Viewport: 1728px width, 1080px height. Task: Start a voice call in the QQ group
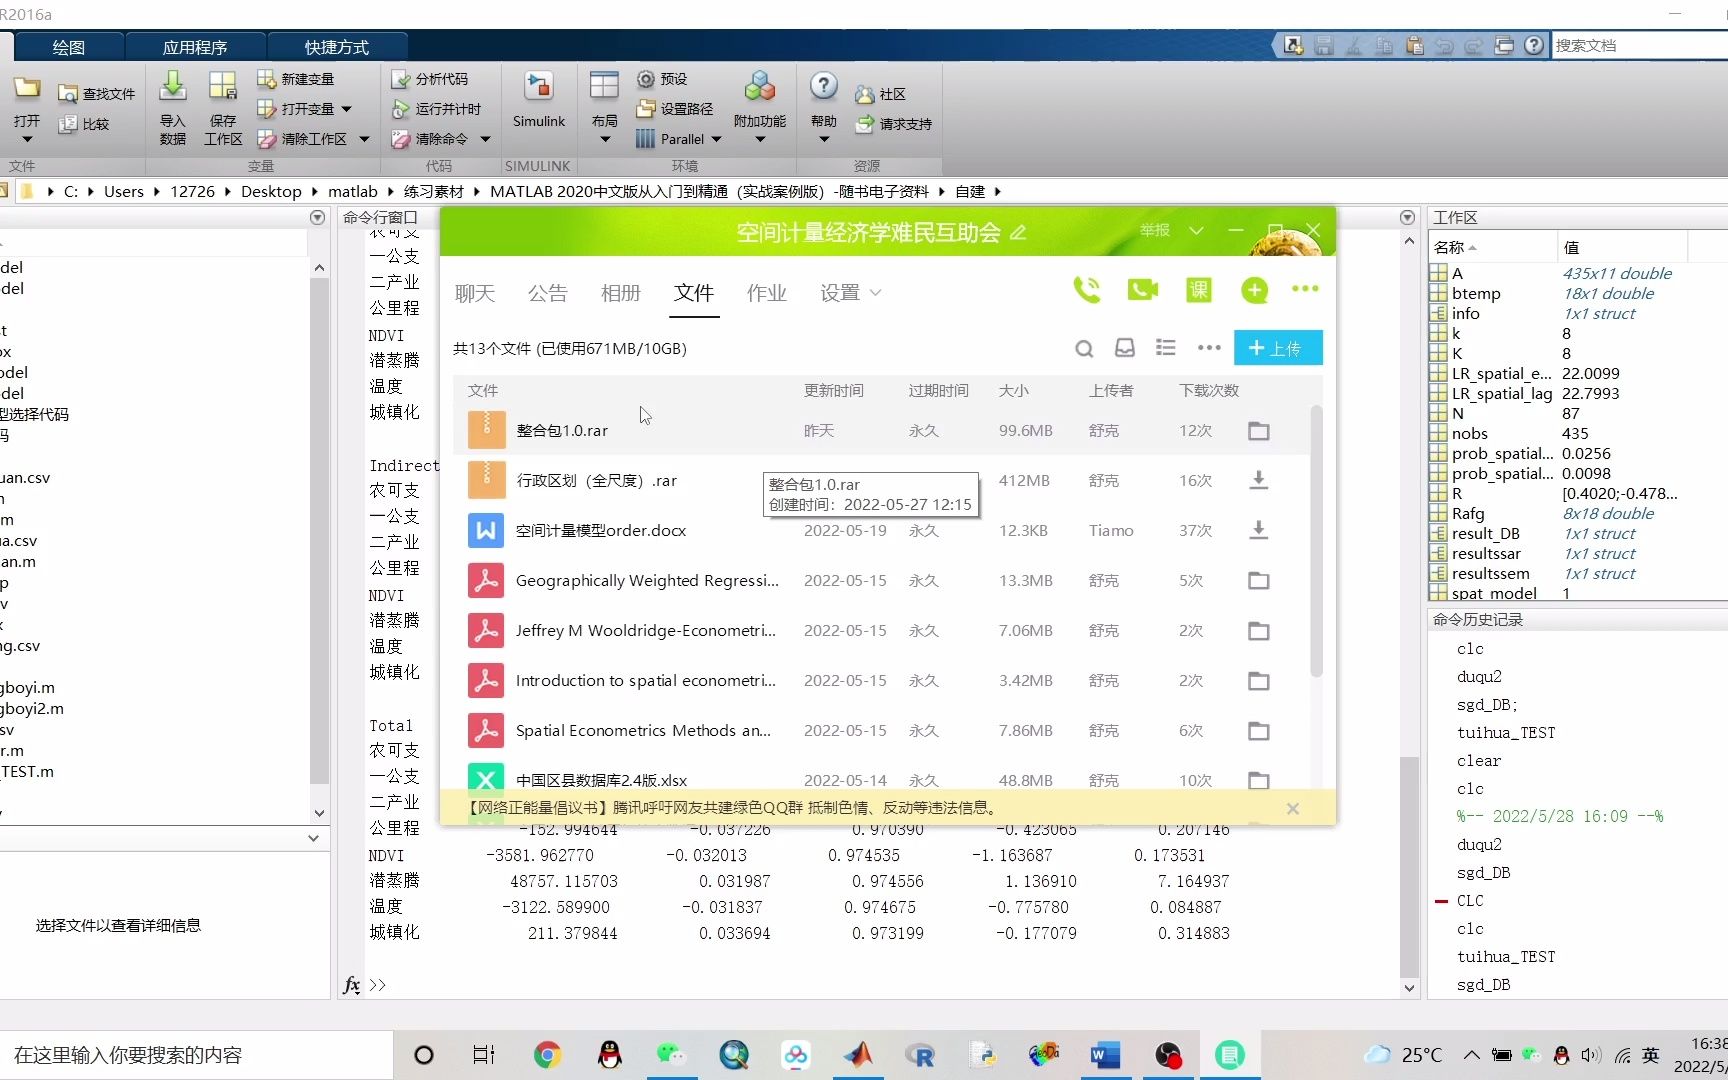click(1087, 290)
